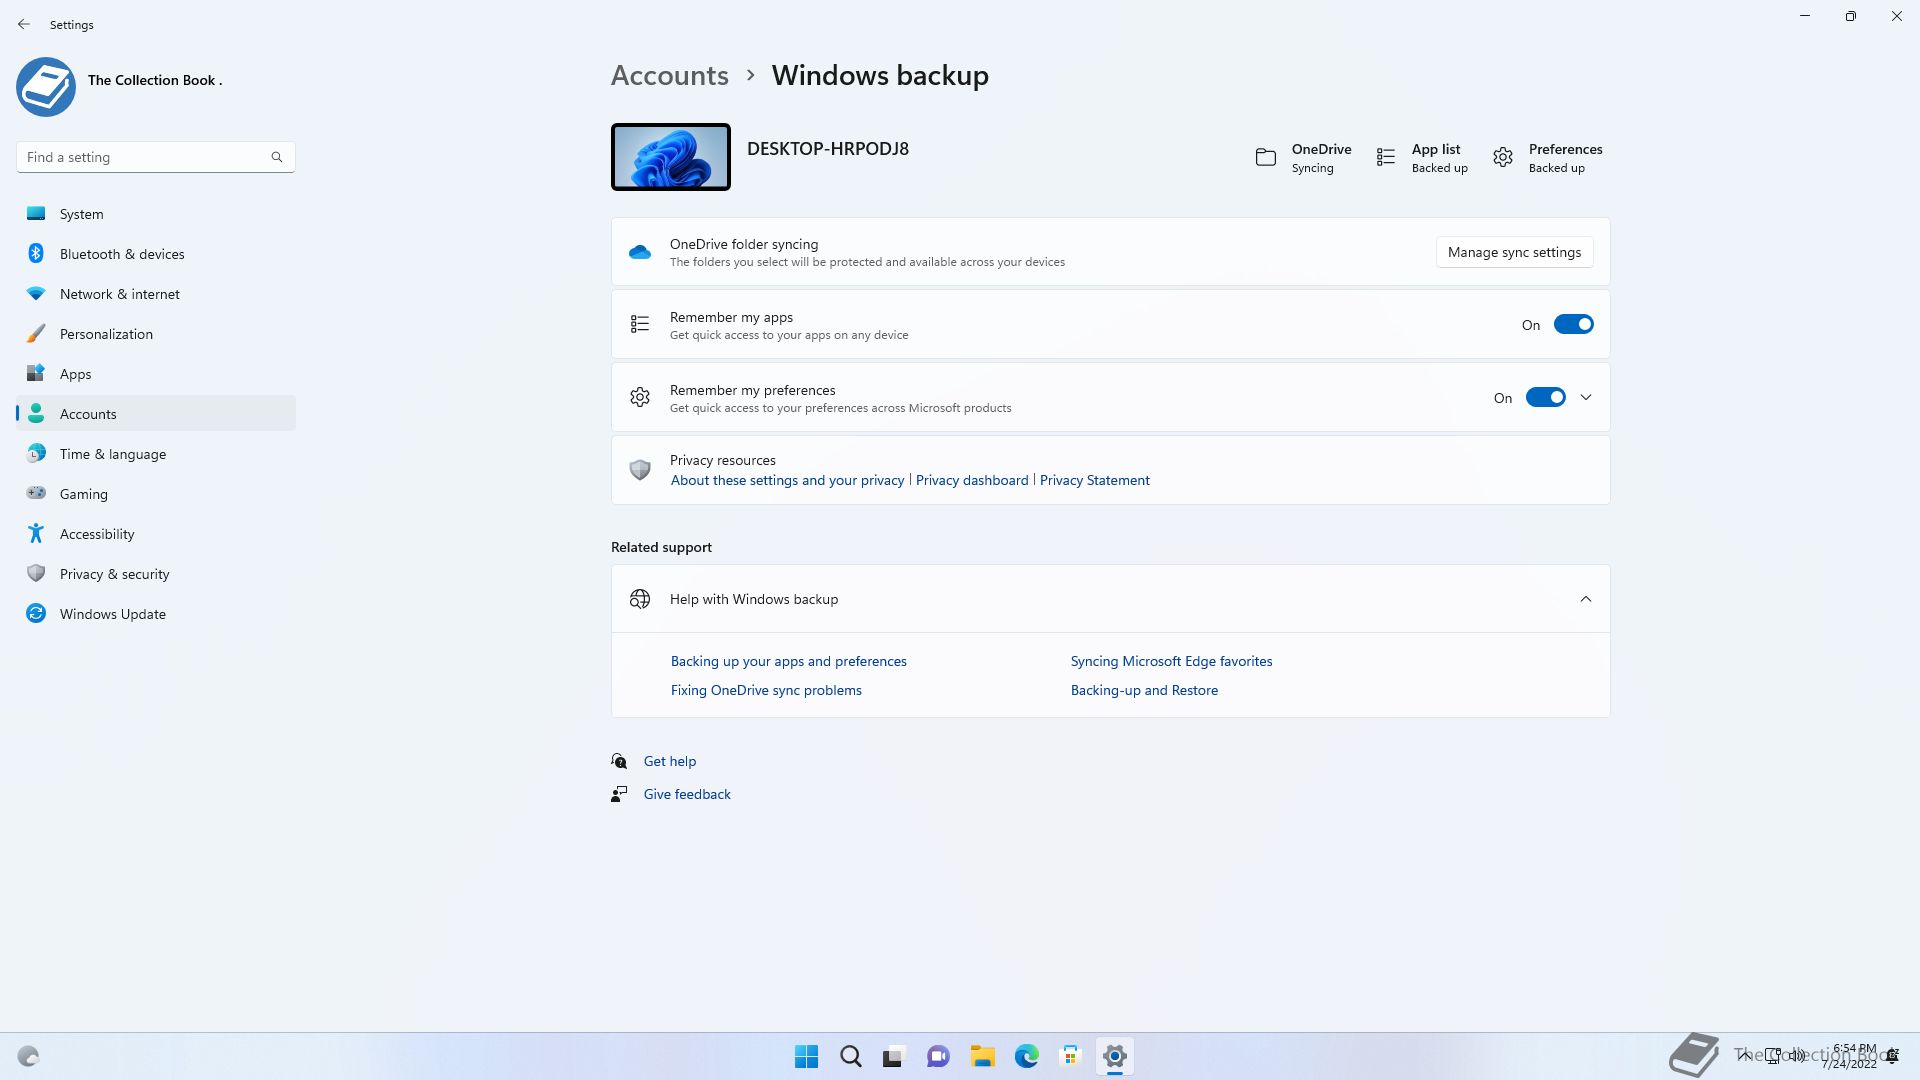Screen dimensions: 1920x1080
Task: Open Syncing Microsoft Edge favorites link
Action: point(1171,661)
